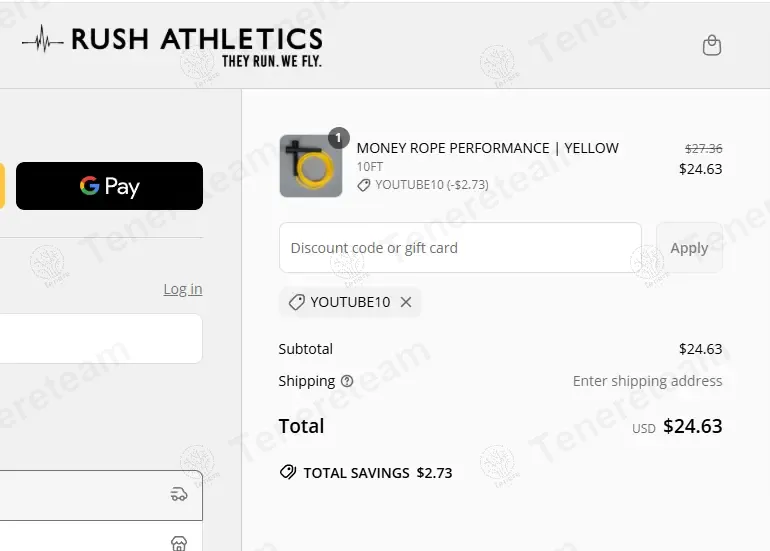Click the shipping help question mark icon
The height and width of the screenshot is (551, 770).
[x=347, y=381]
